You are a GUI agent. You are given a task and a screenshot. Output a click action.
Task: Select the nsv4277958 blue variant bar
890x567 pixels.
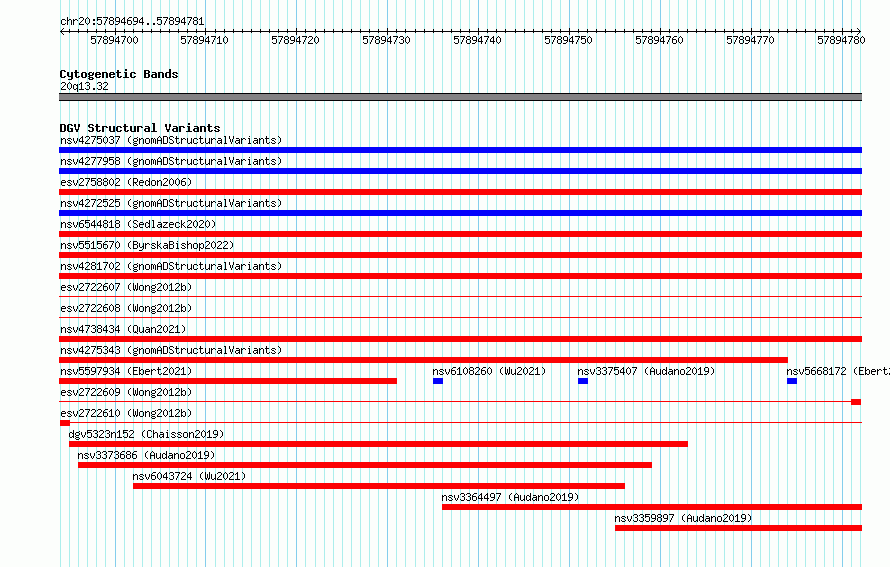coord(460,171)
